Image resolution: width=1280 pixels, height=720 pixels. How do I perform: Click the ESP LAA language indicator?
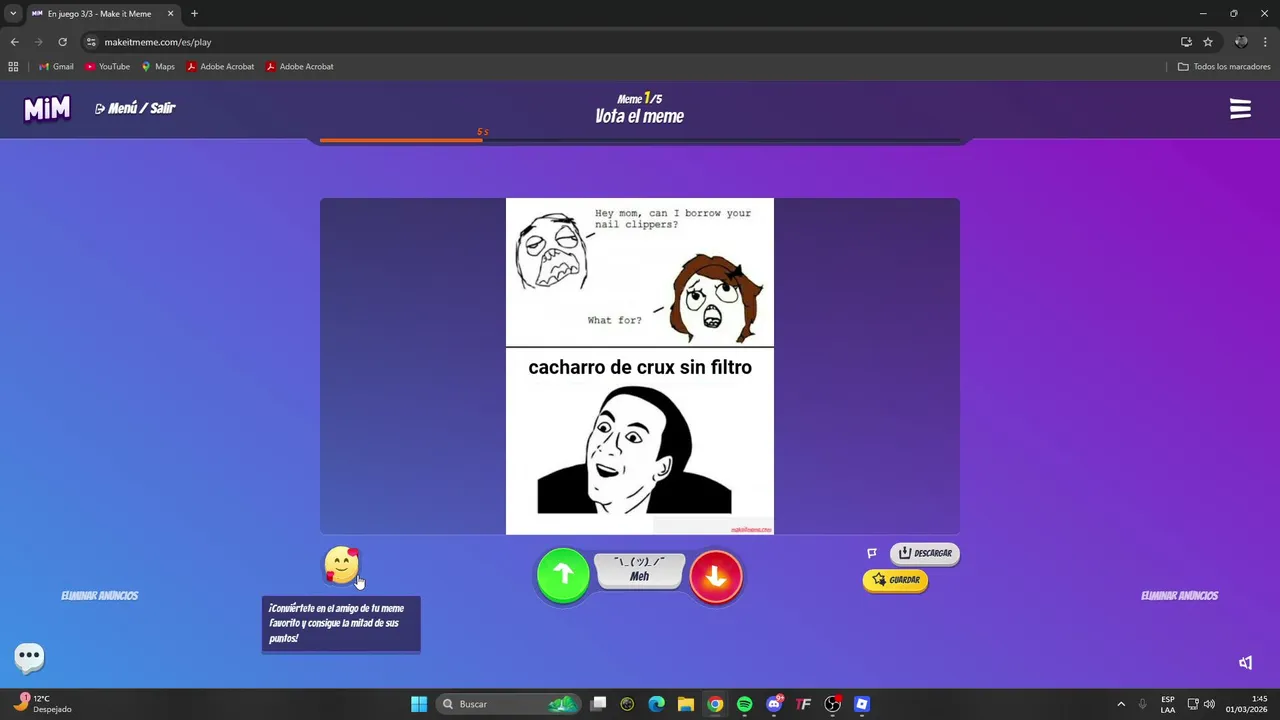coord(1168,704)
